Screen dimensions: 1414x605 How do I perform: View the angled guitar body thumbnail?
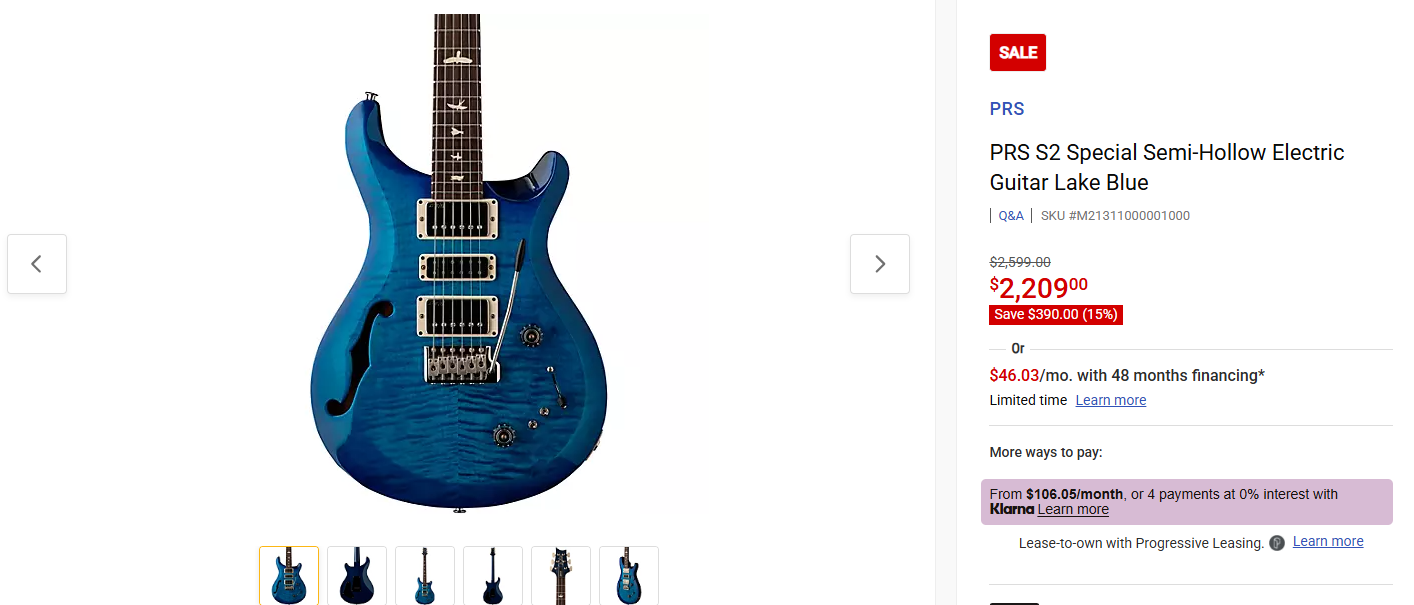(629, 576)
